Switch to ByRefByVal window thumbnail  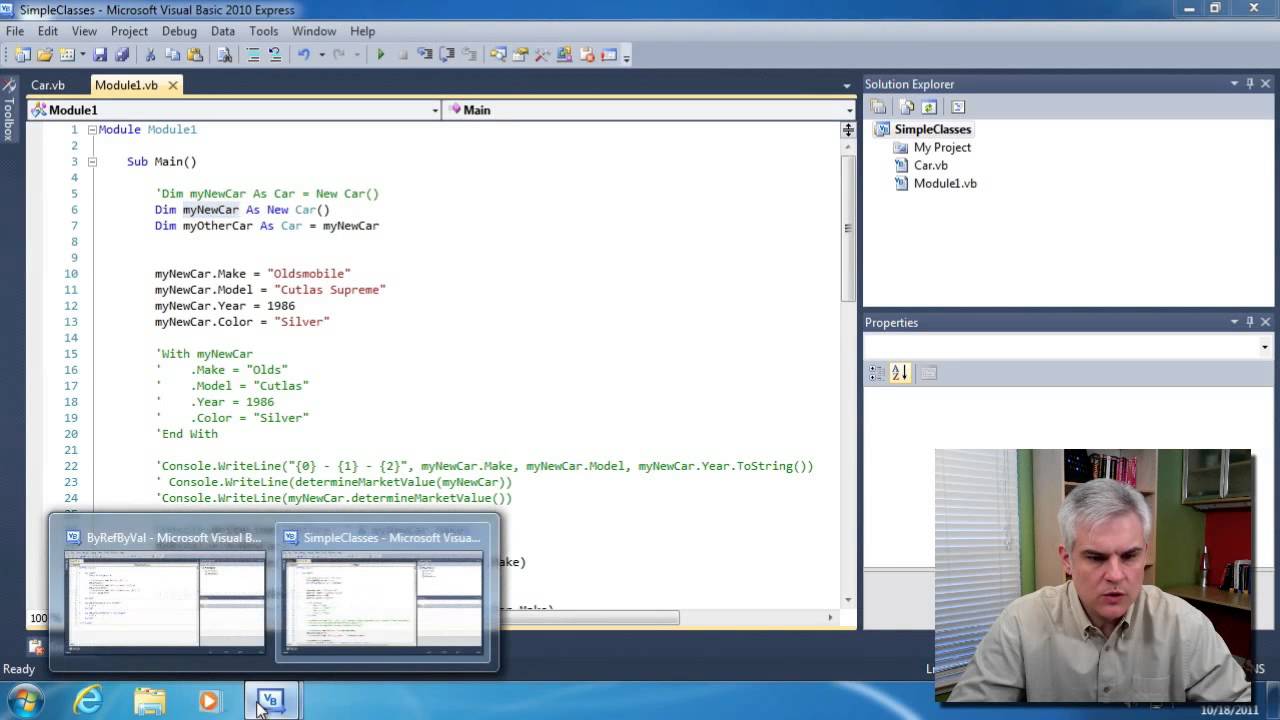pos(165,591)
